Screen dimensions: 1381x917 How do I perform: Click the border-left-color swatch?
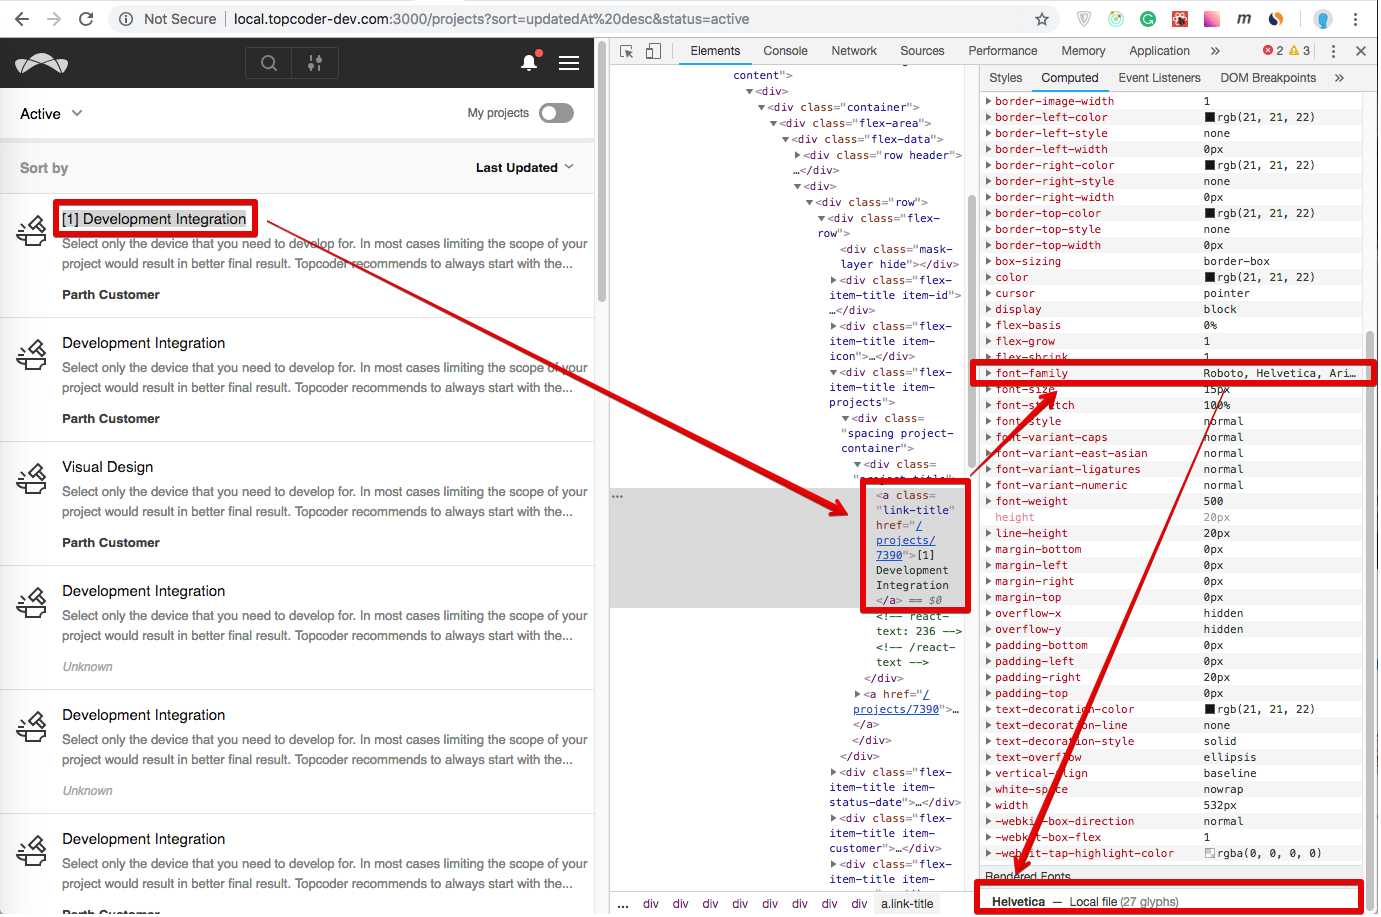point(1210,117)
